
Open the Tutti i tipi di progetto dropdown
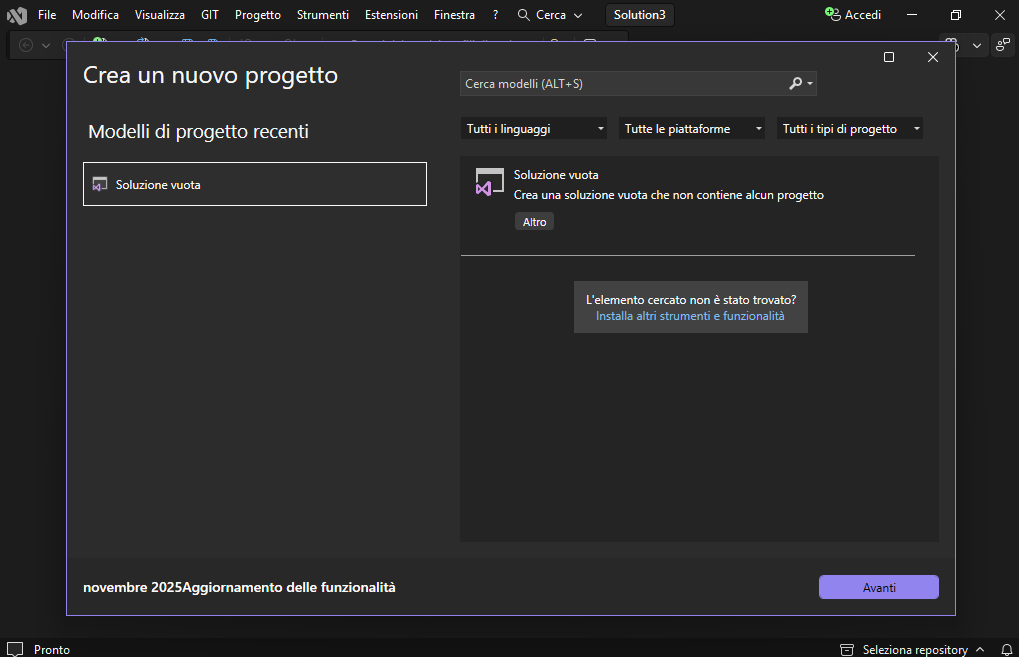pyautogui.click(x=850, y=129)
